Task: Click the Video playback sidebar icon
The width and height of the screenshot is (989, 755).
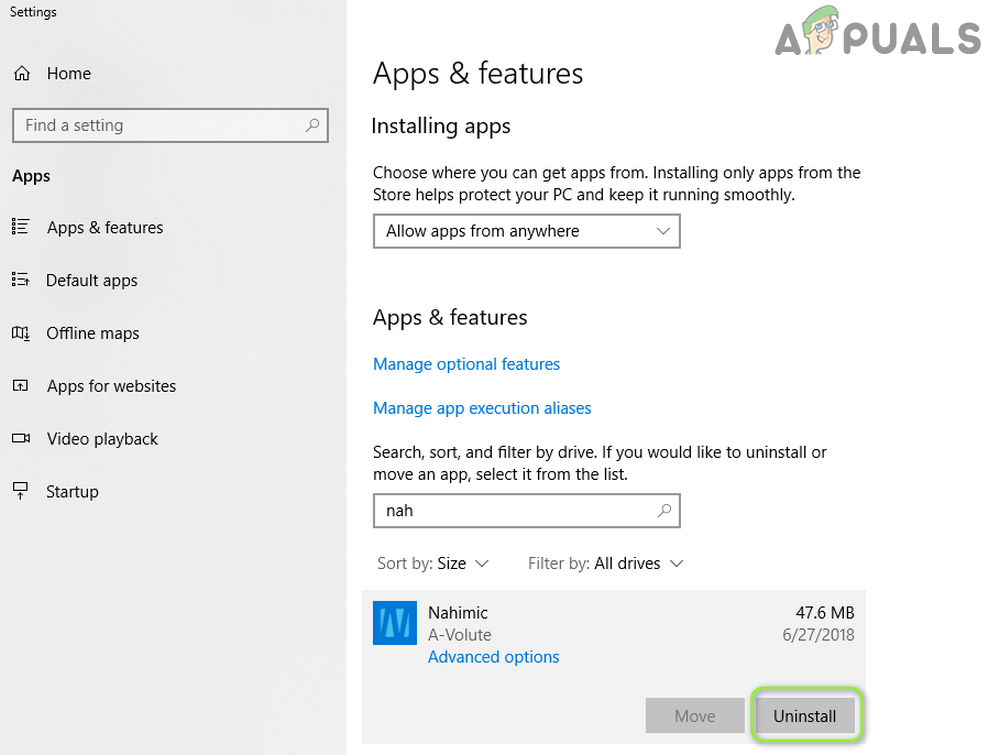Action: (x=21, y=439)
